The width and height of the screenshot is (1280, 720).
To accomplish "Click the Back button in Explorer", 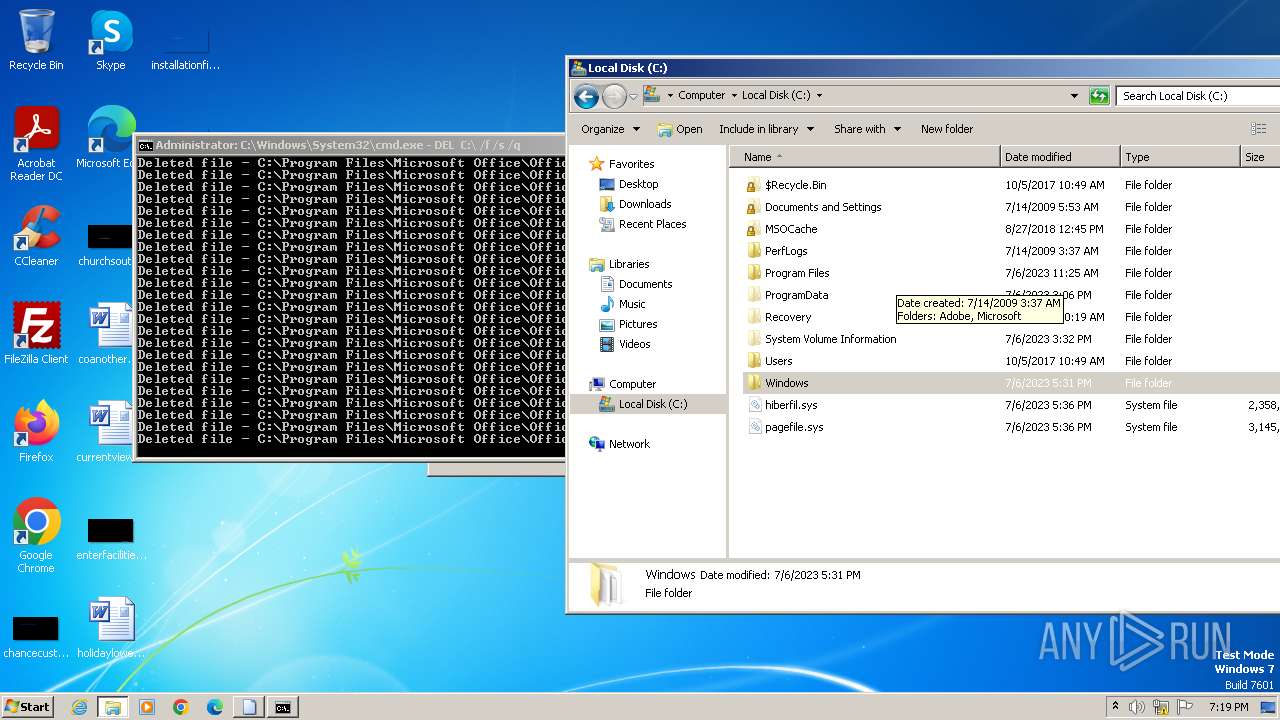I will pos(586,96).
